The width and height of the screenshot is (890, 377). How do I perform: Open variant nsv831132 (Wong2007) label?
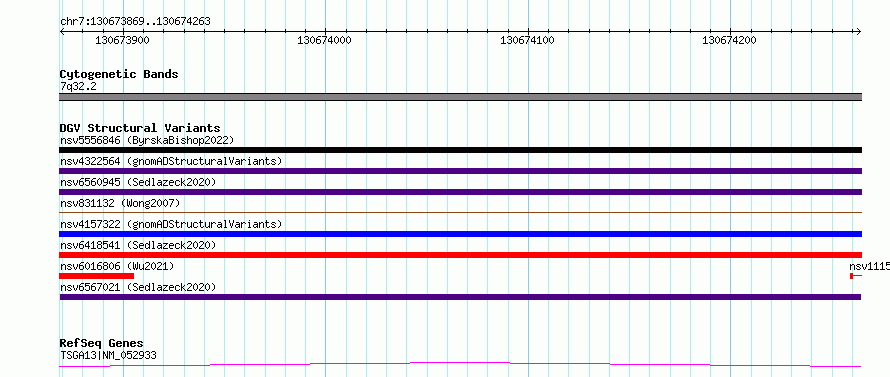point(120,203)
